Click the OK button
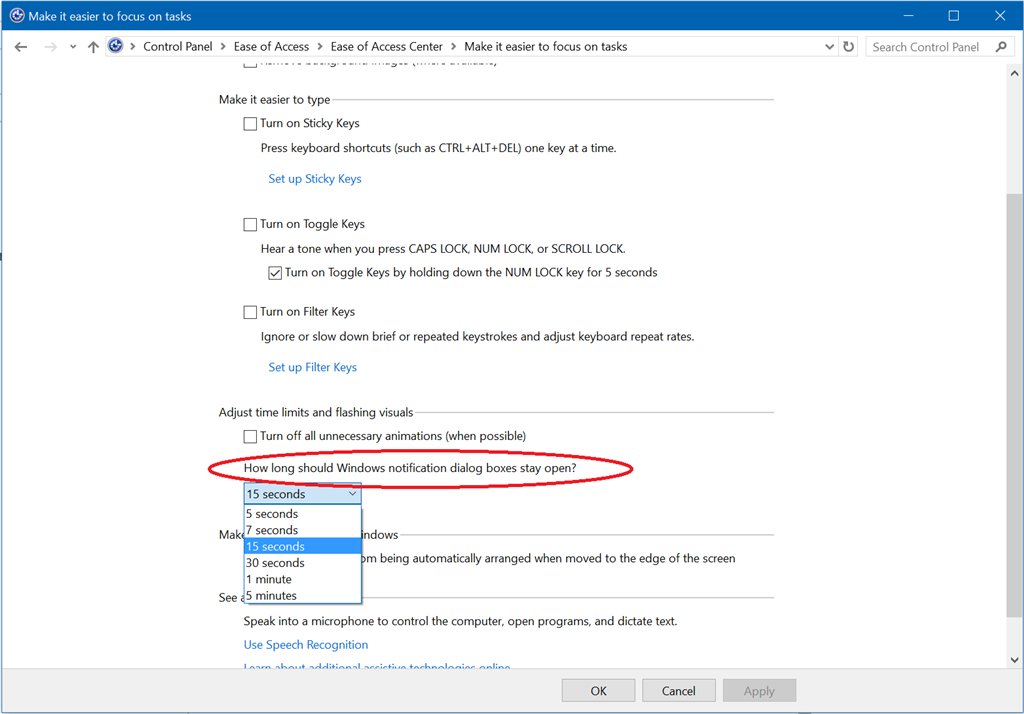 point(598,691)
